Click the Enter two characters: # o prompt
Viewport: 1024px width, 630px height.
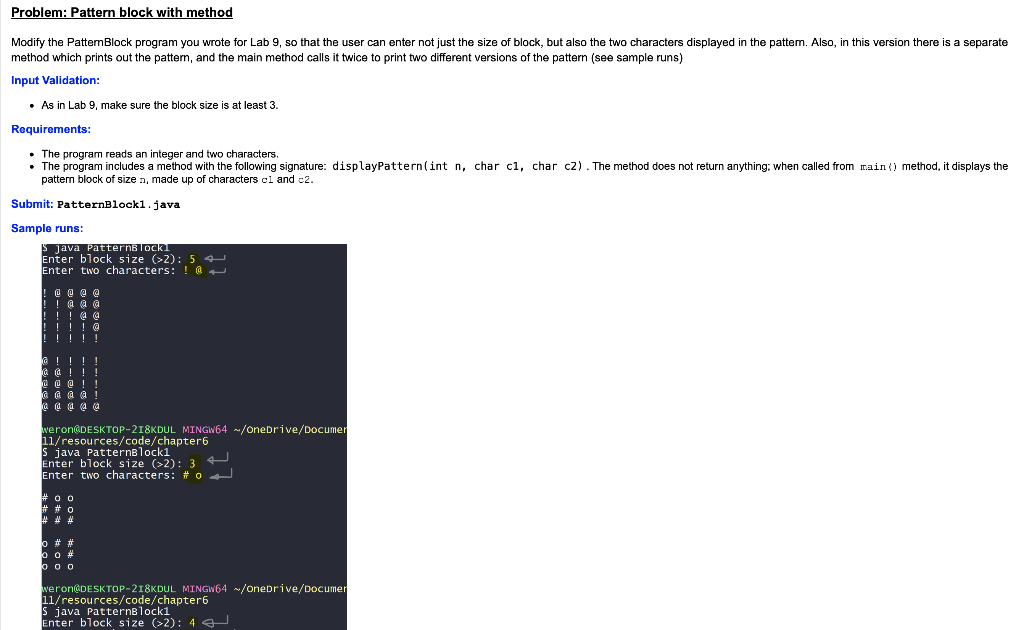point(120,474)
